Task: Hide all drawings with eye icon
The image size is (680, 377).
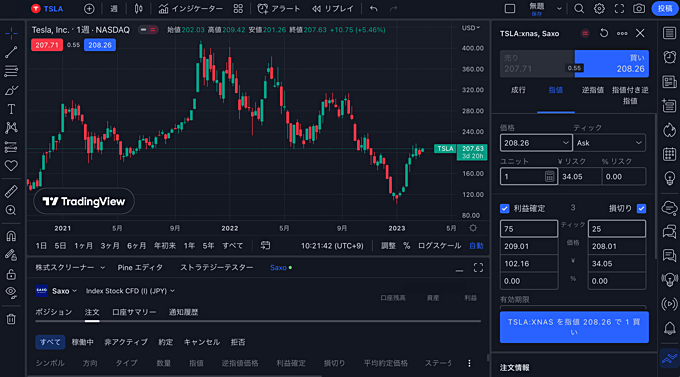Action: click(11, 293)
